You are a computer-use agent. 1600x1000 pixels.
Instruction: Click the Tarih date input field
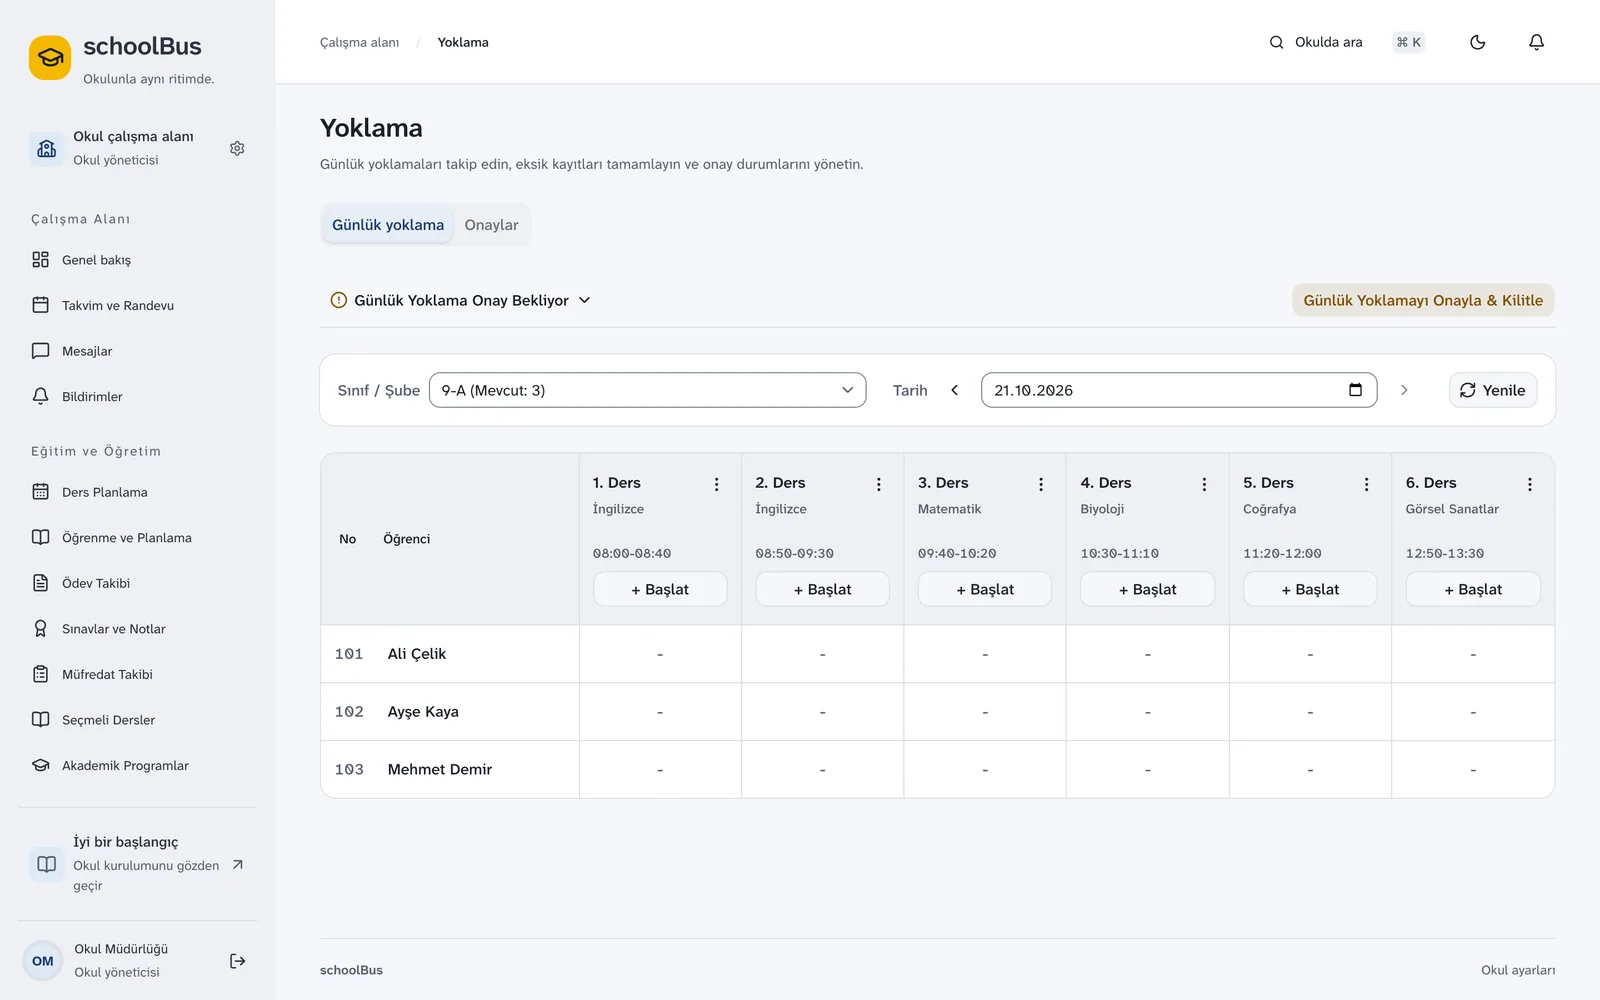tap(1179, 390)
